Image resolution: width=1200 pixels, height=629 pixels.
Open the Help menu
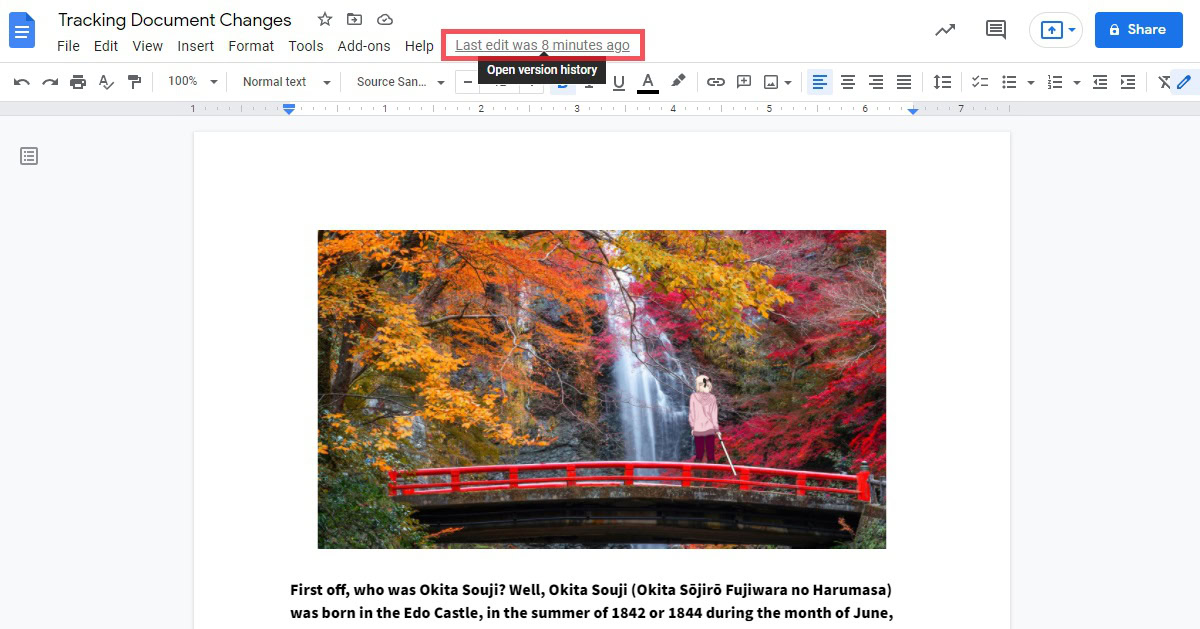coord(419,46)
